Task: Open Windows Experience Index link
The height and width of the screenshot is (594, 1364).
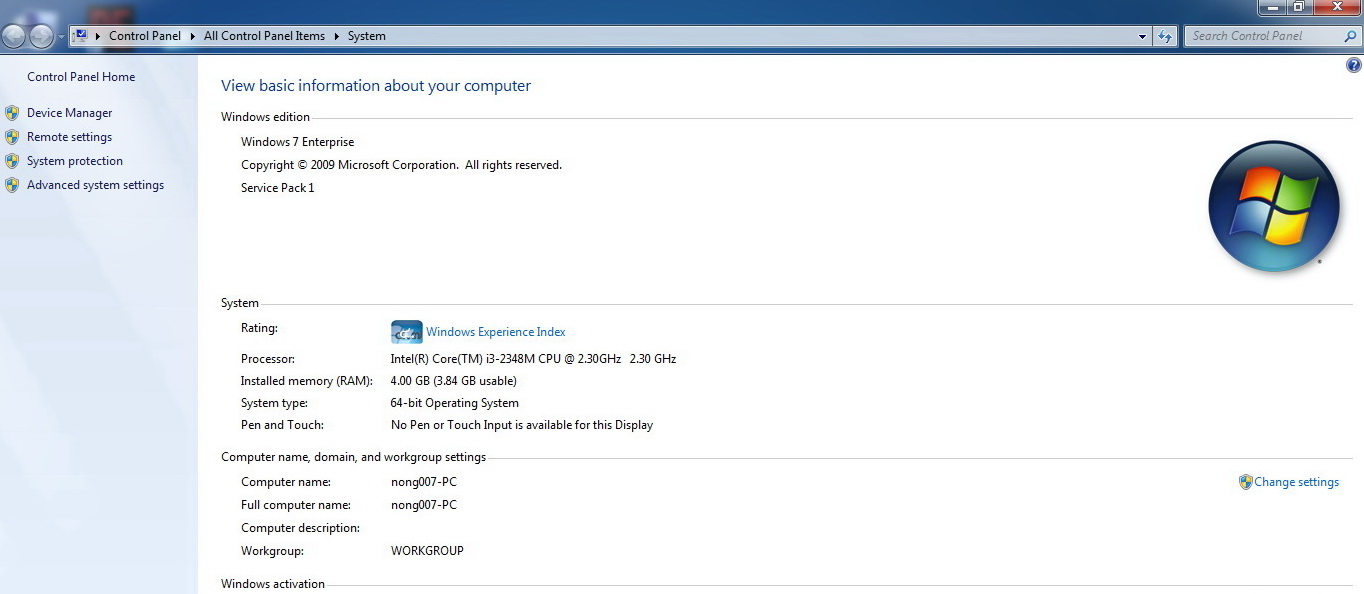Action: coord(496,332)
